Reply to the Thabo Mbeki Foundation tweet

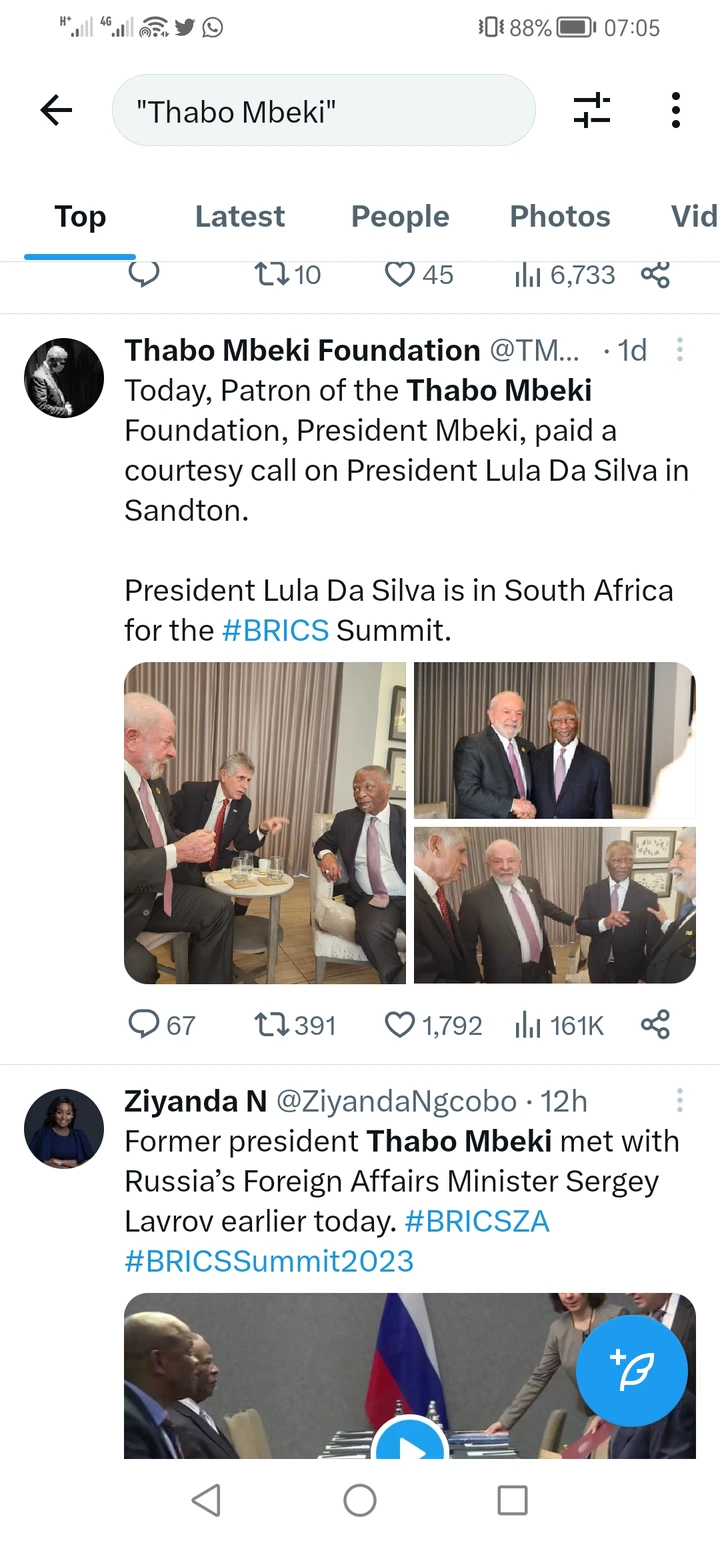pyautogui.click(x=145, y=1024)
